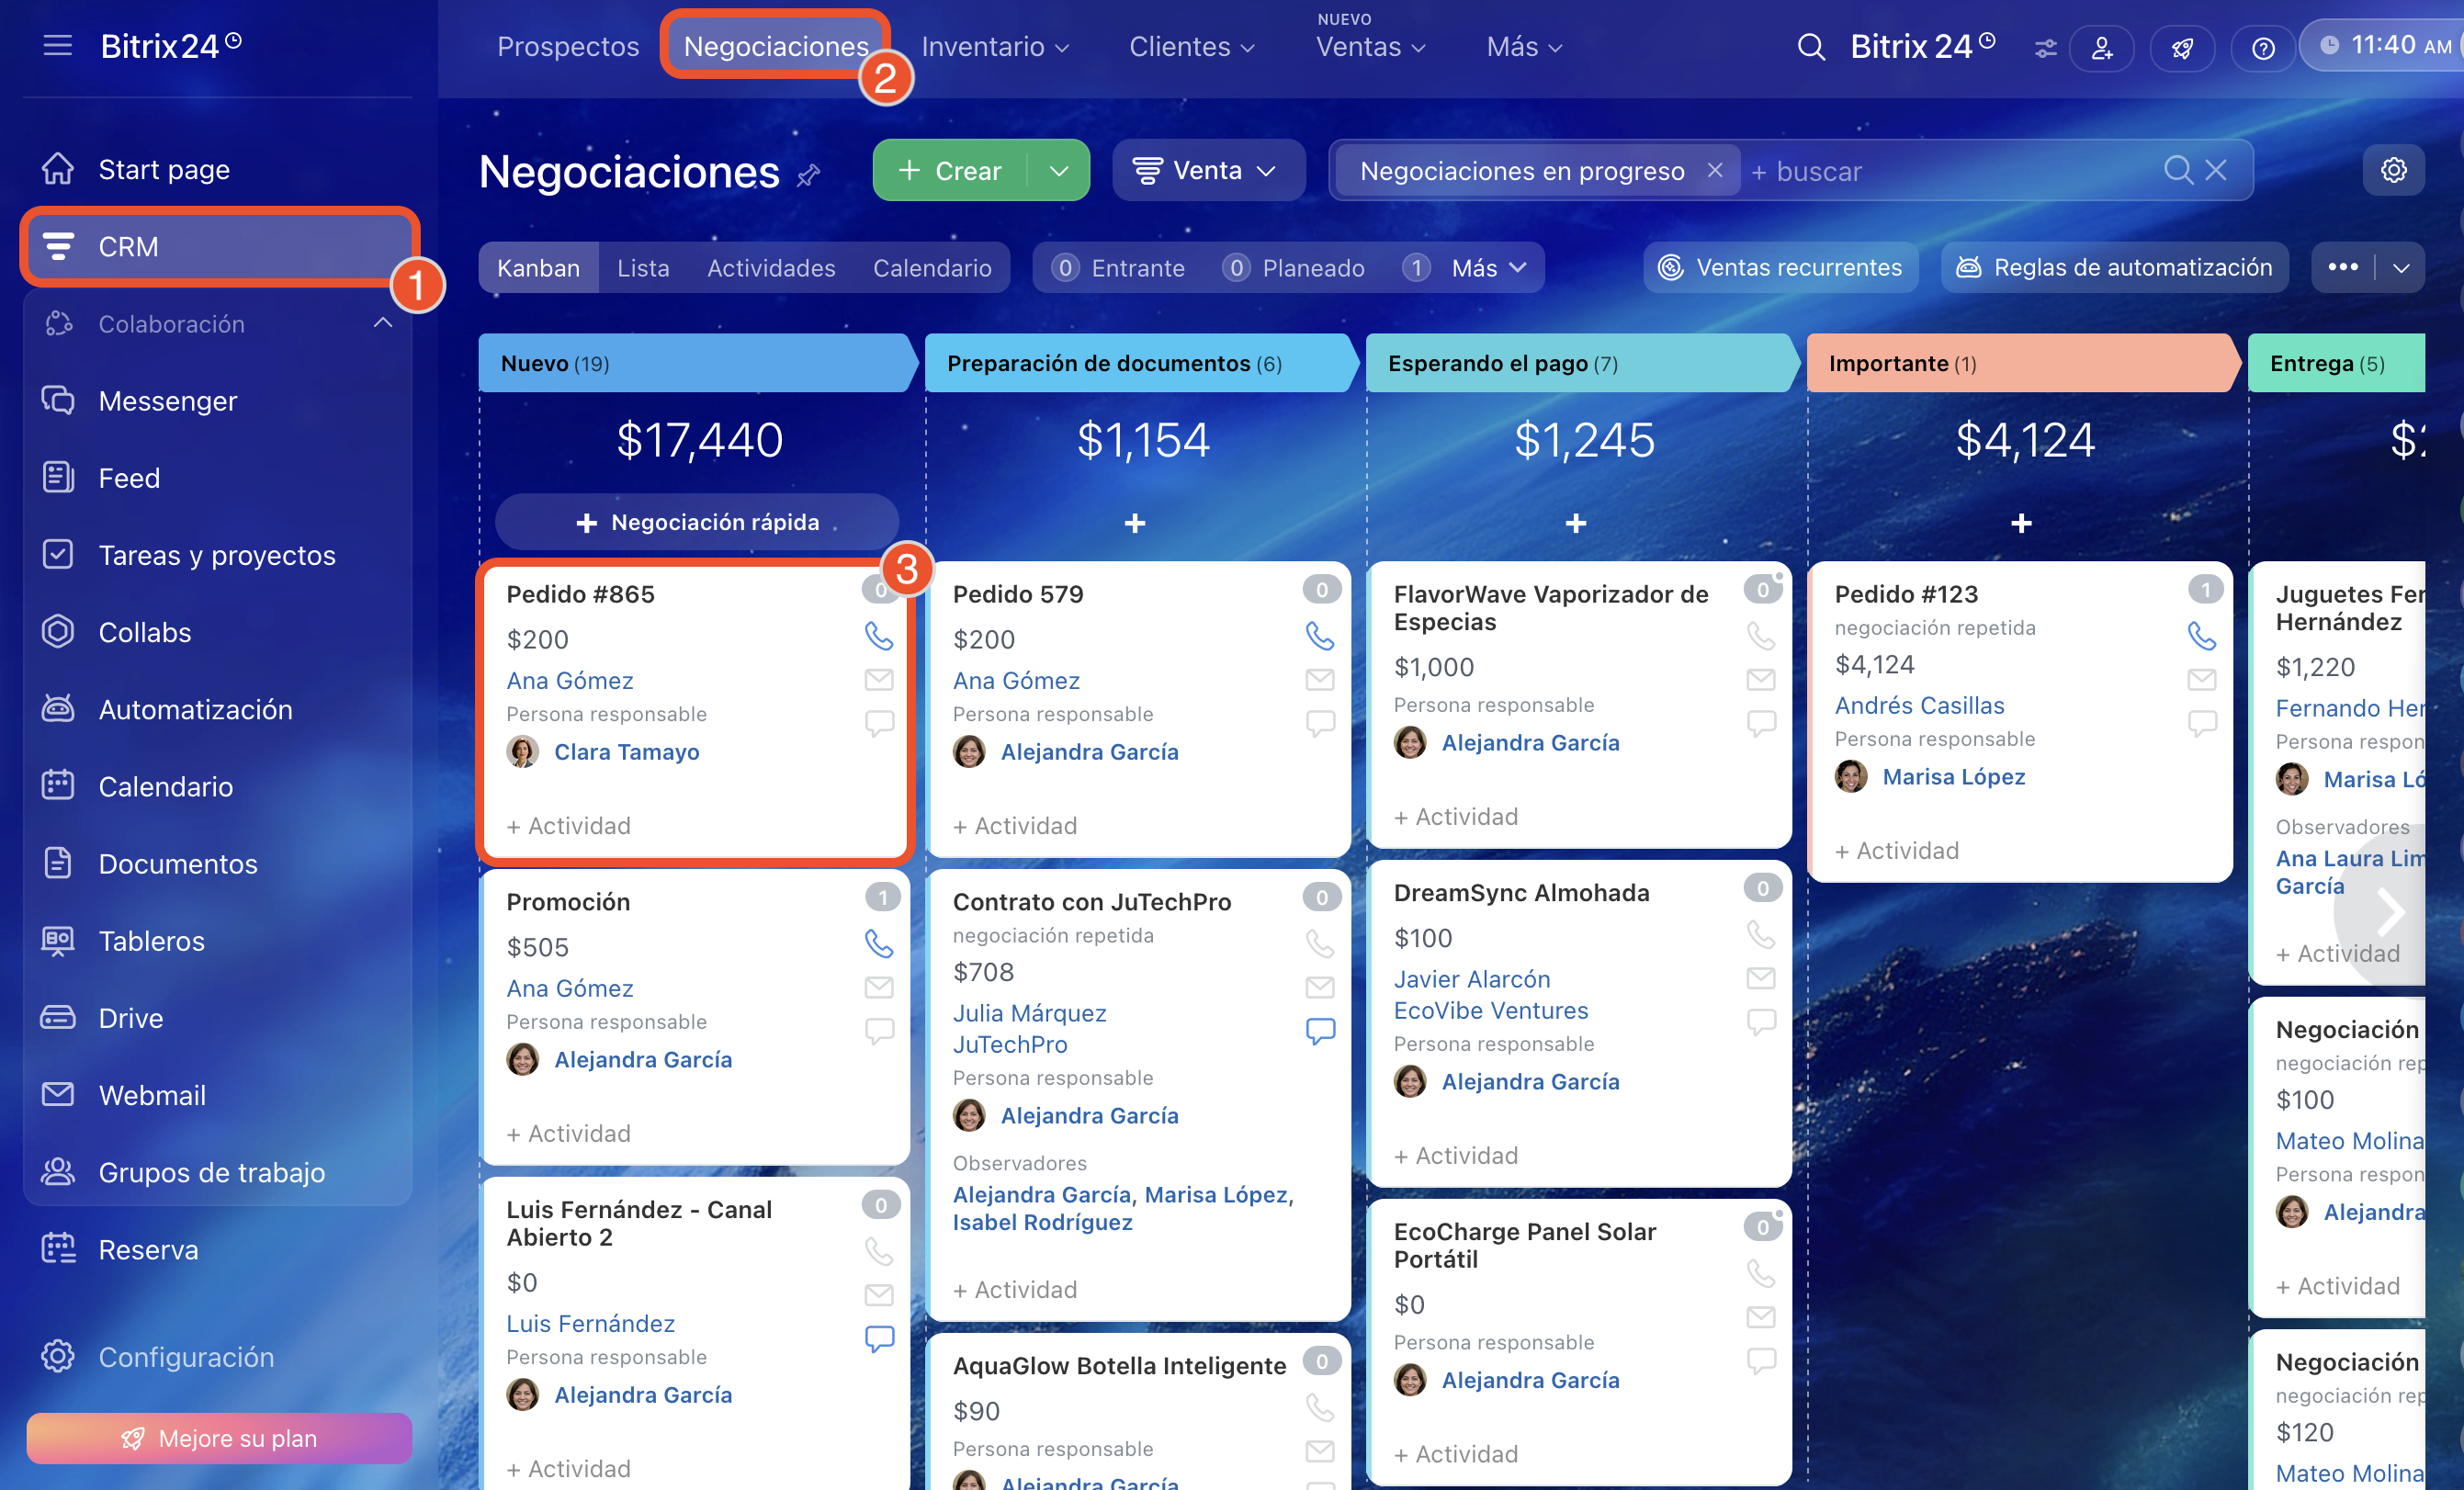The height and width of the screenshot is (1490, 2464).
Task: Open Ana Gómez contact on Promoción card
Action: (569, 988)
